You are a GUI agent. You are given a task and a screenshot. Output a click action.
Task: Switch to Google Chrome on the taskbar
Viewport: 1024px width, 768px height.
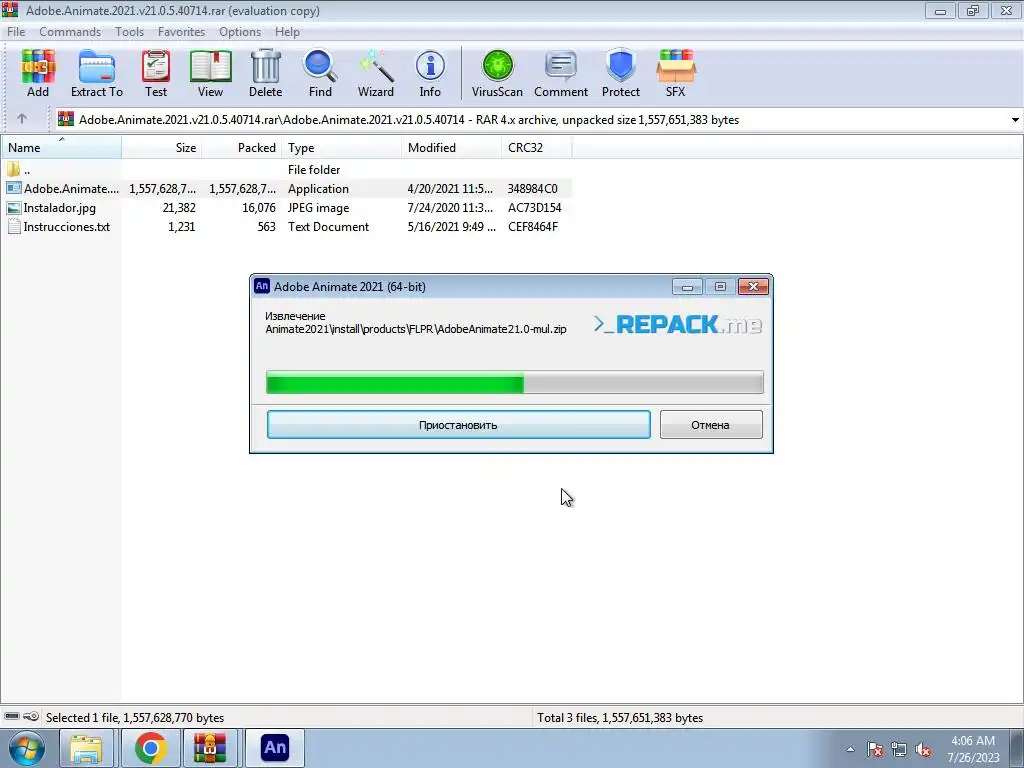click(151, 748)
